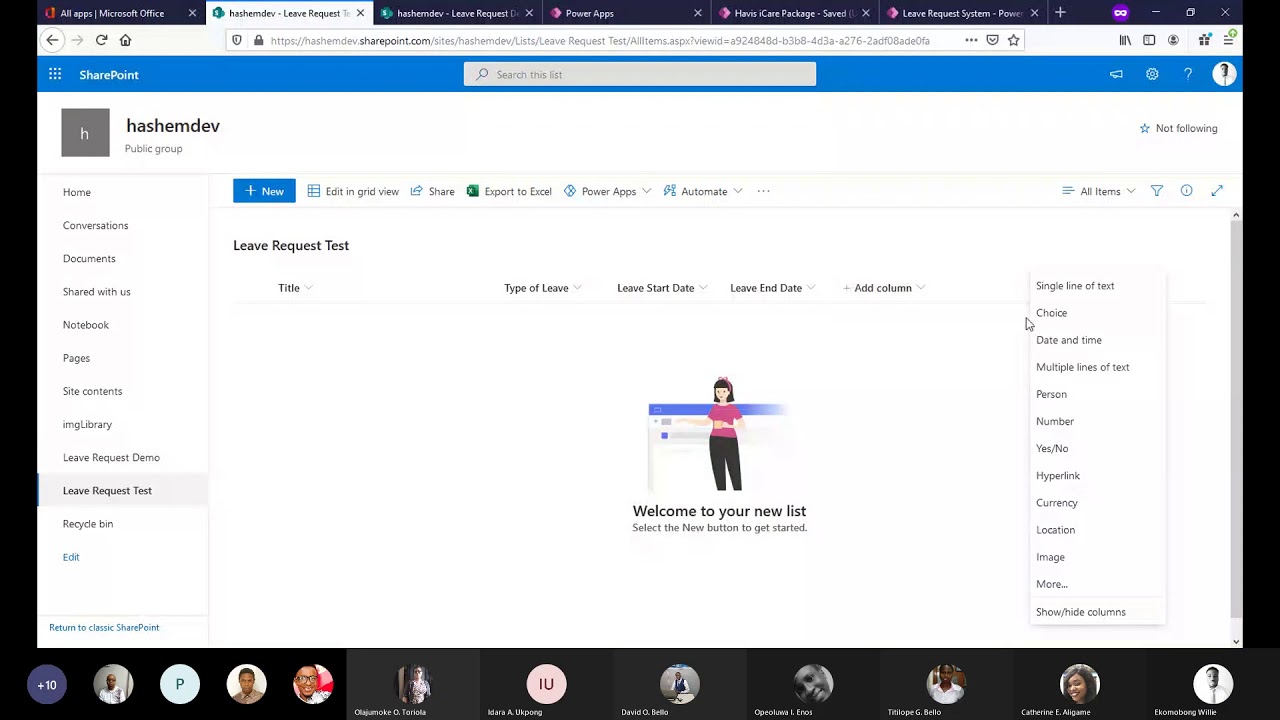Open the browser library icon
Screen dimensions: 1280x720
pos(1125,40)
